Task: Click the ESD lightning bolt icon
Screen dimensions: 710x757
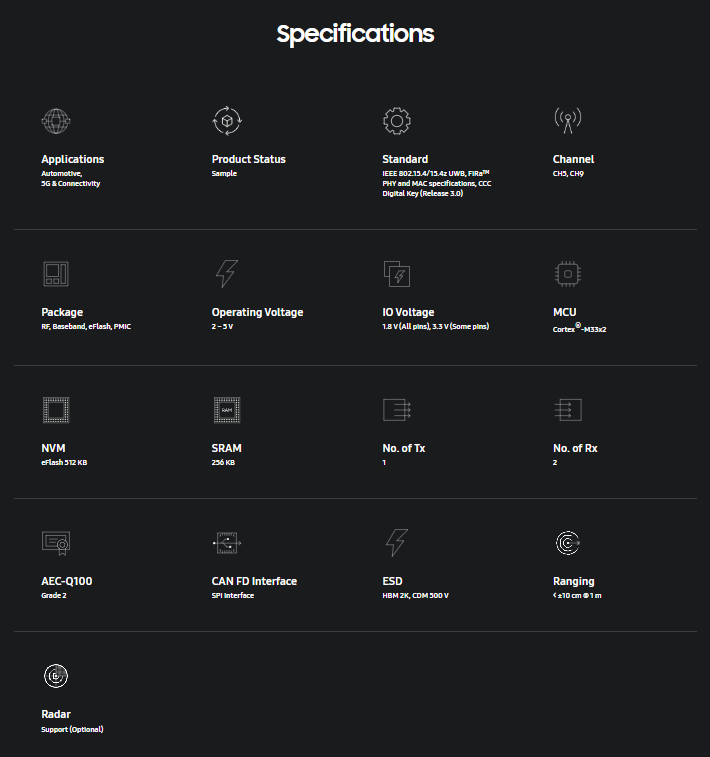Action: click(397, 543)
